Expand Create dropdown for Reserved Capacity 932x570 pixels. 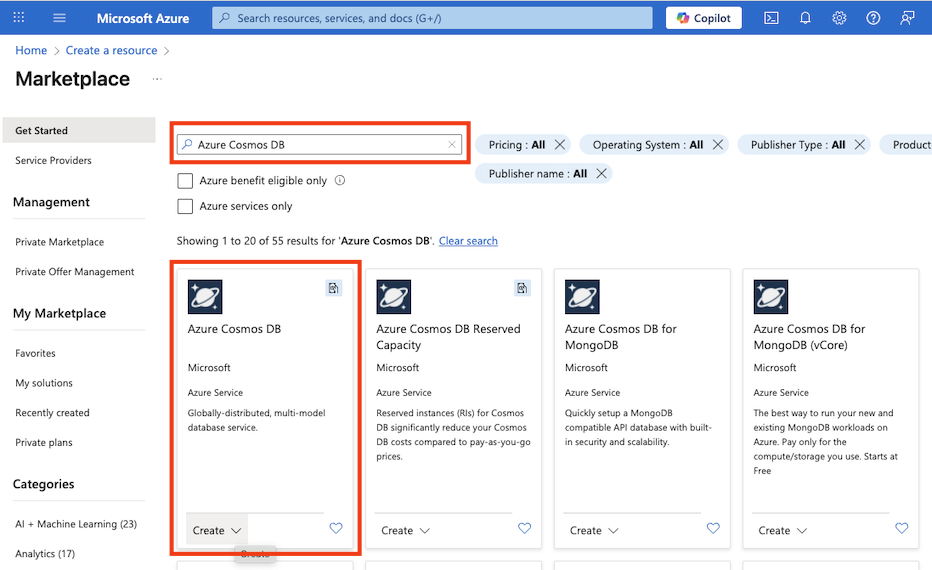click(405, 530)
